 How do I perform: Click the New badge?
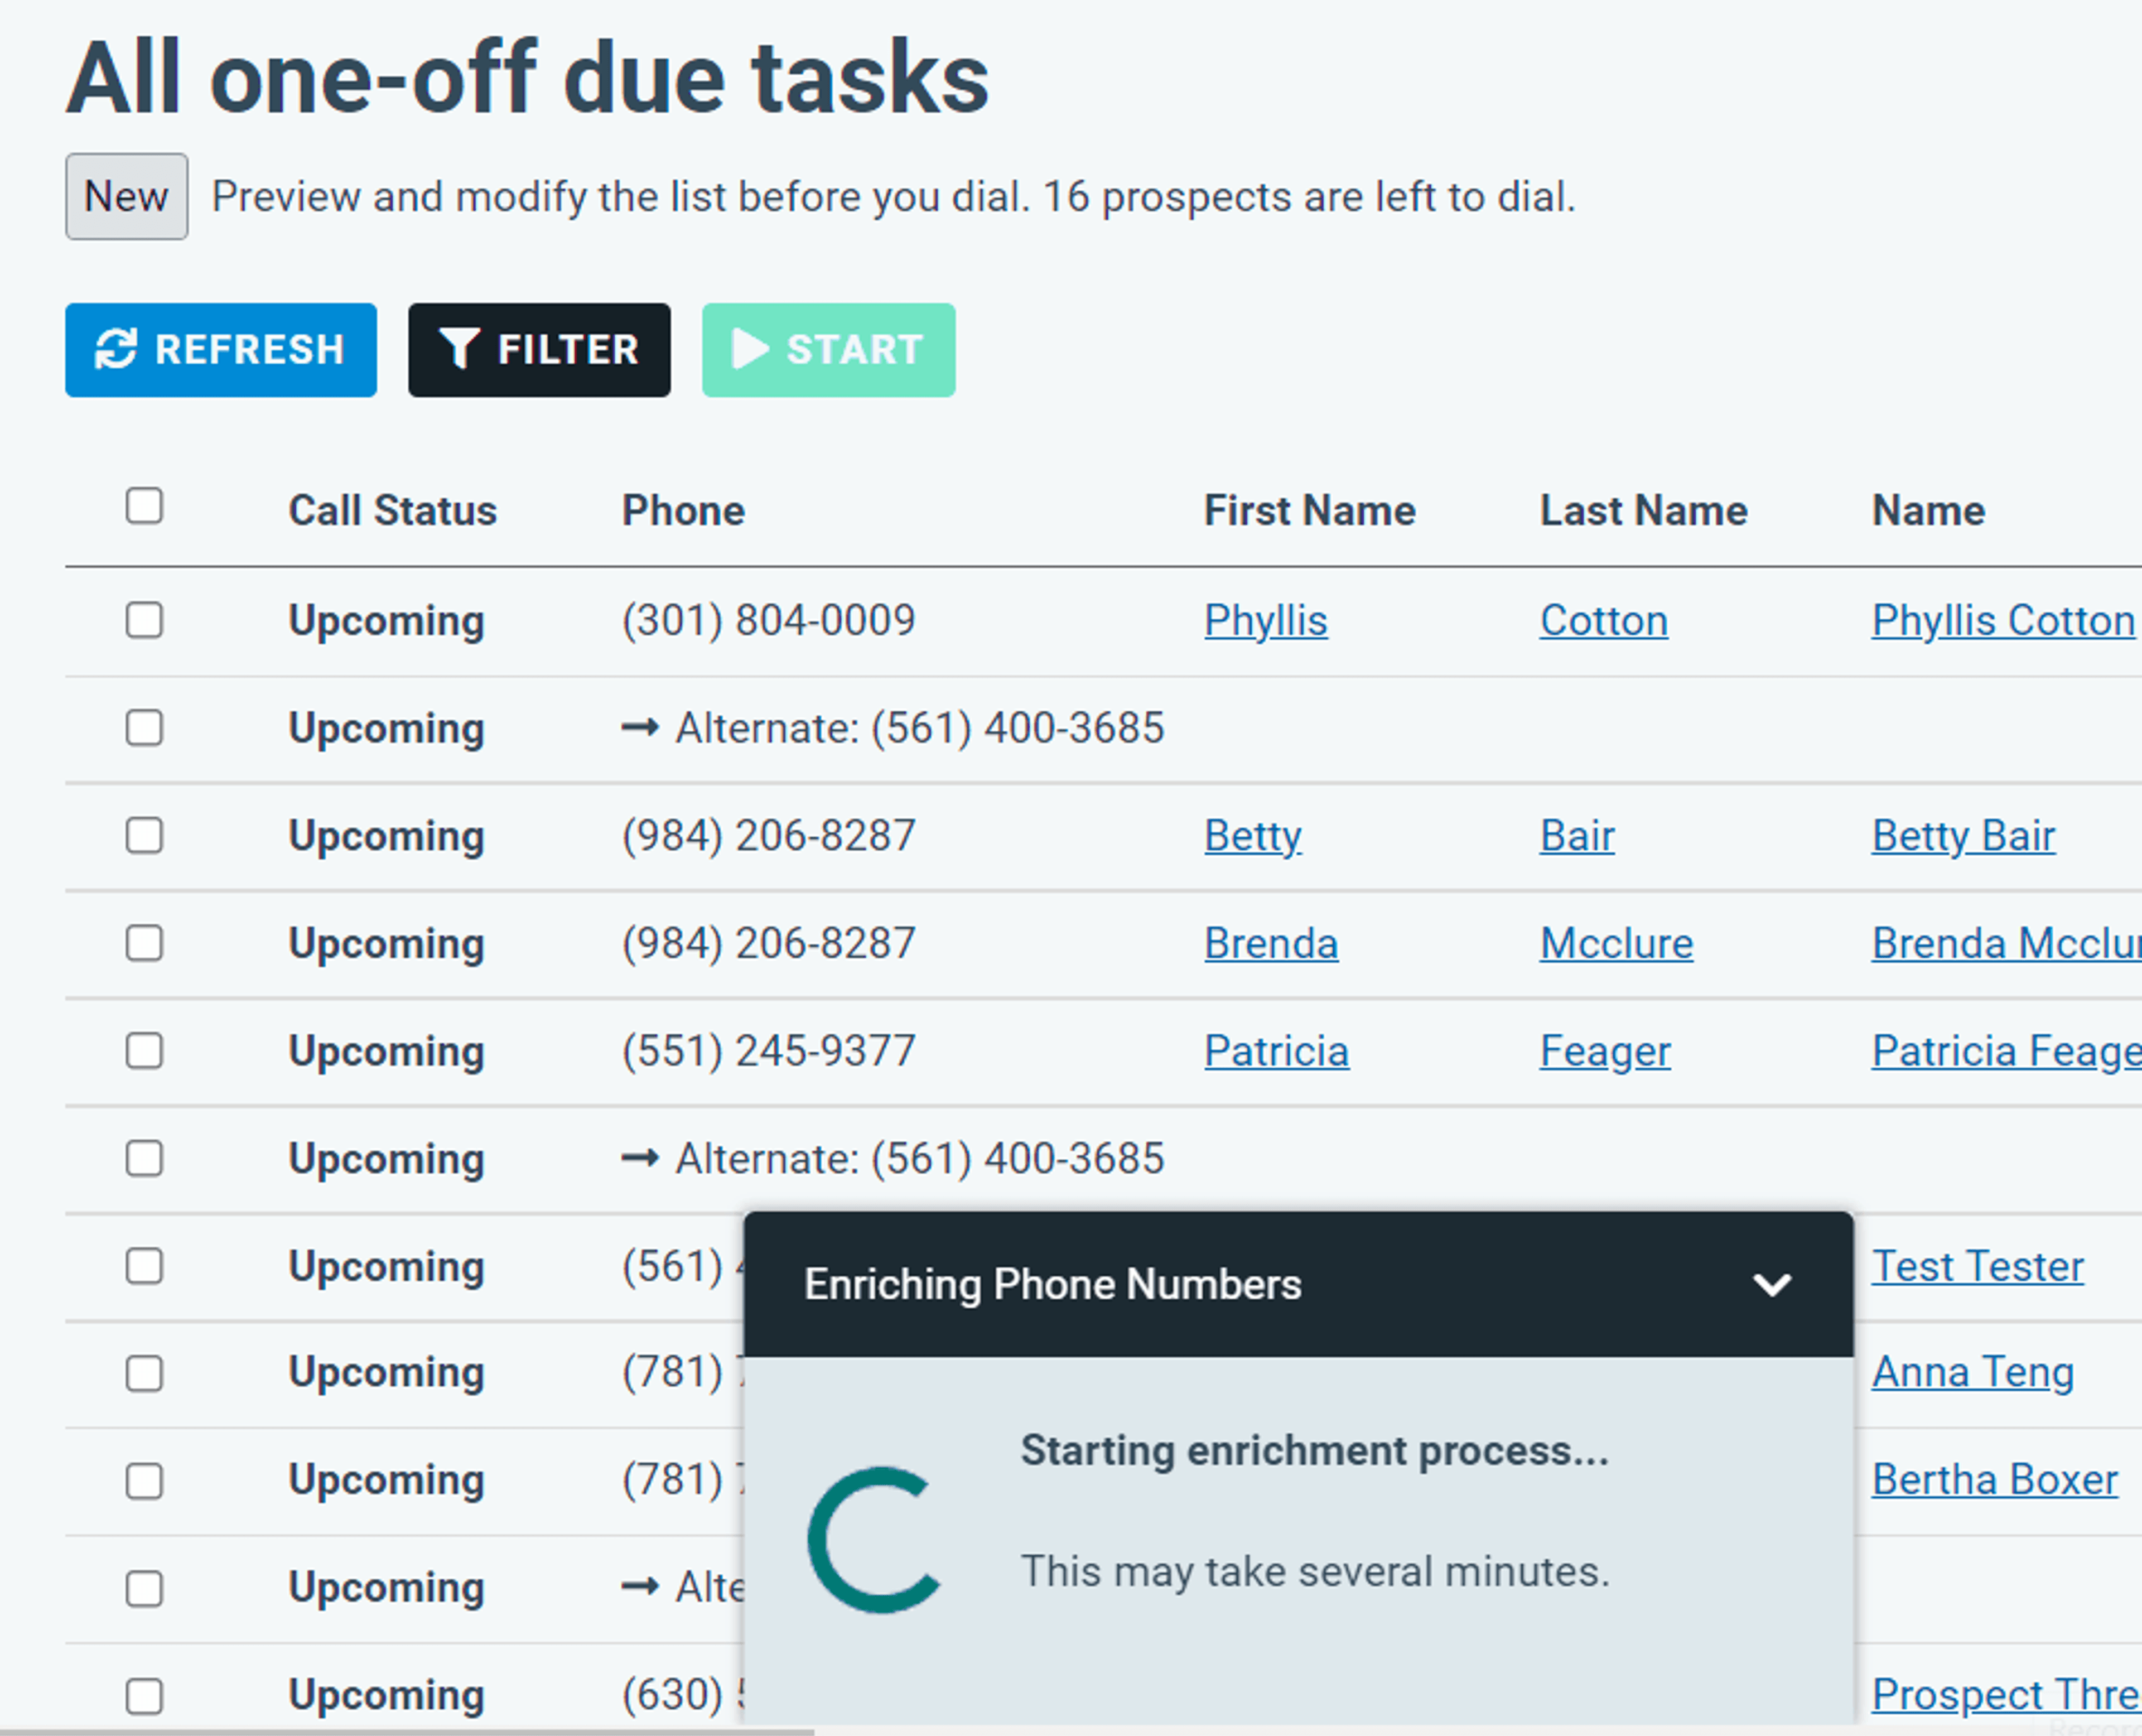(x=126, y=196)
